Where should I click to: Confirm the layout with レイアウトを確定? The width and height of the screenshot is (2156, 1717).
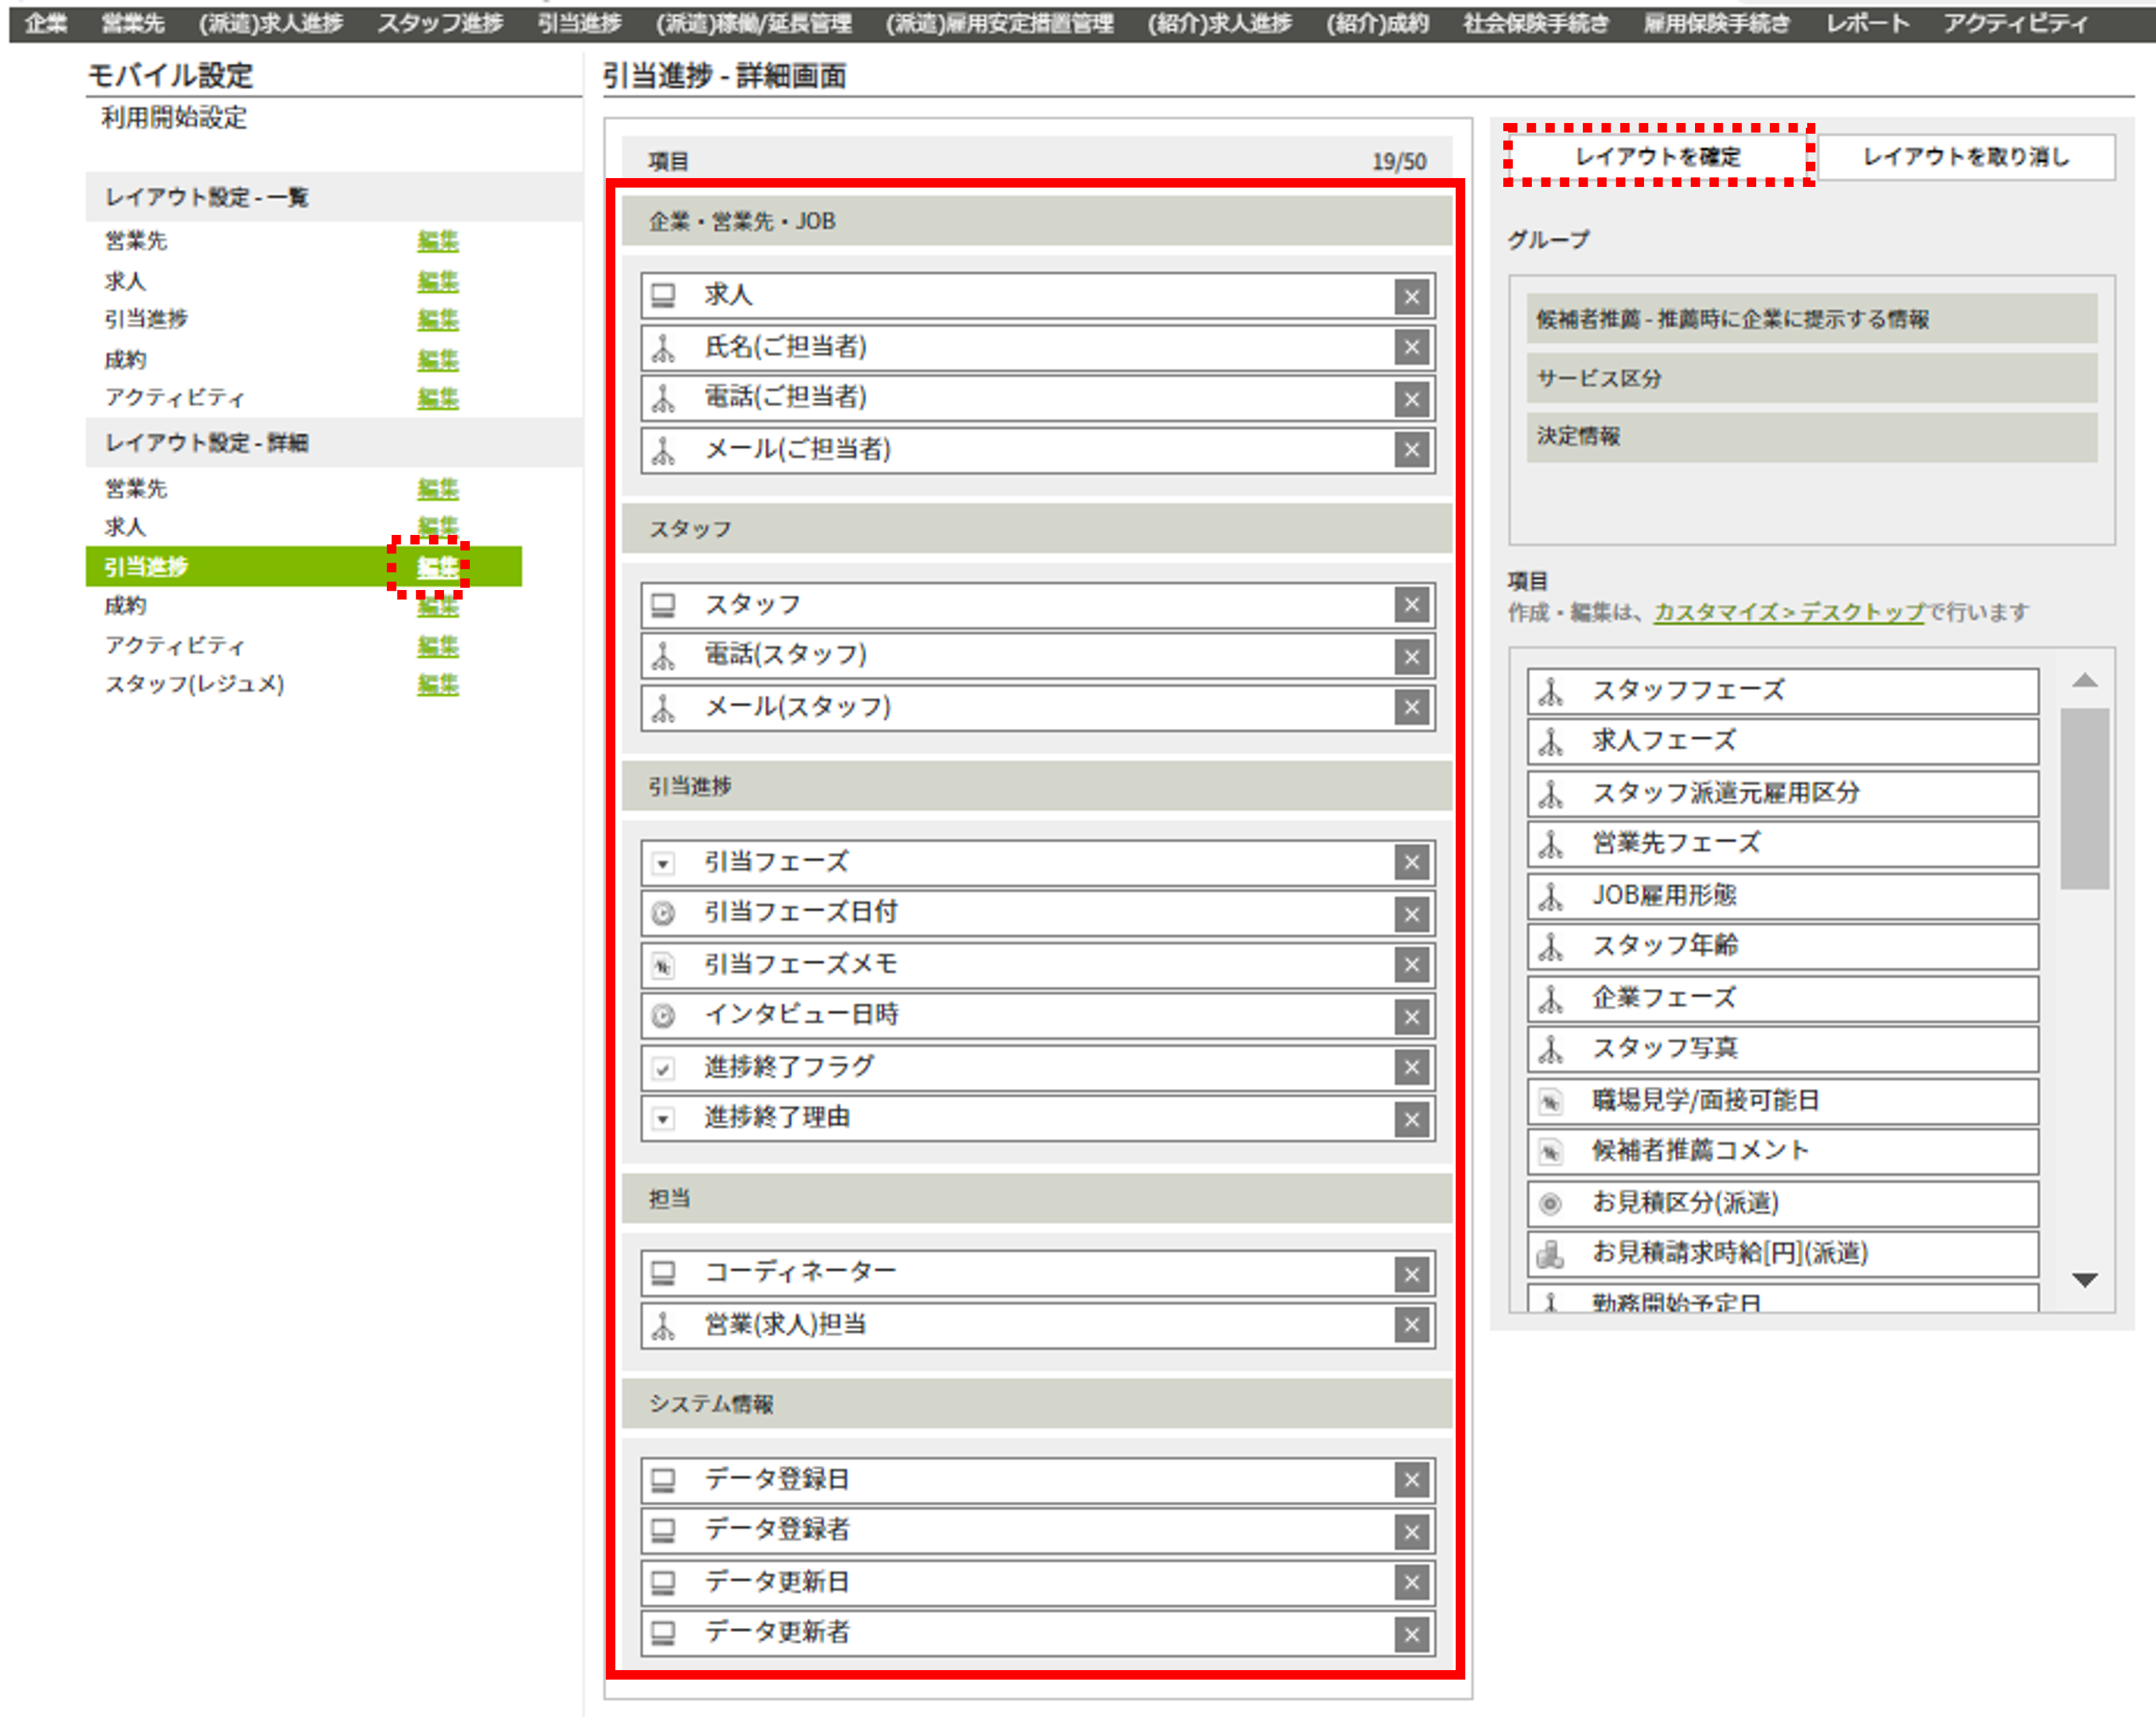(1658, 156)
